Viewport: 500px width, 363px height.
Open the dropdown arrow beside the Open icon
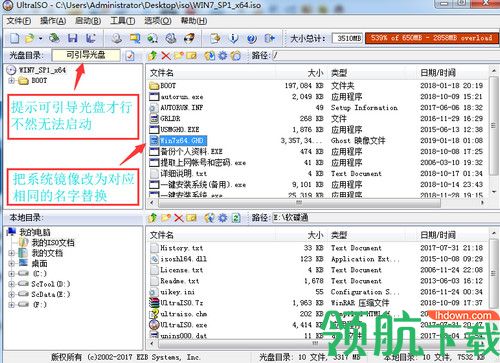click(x=40, y=38)
